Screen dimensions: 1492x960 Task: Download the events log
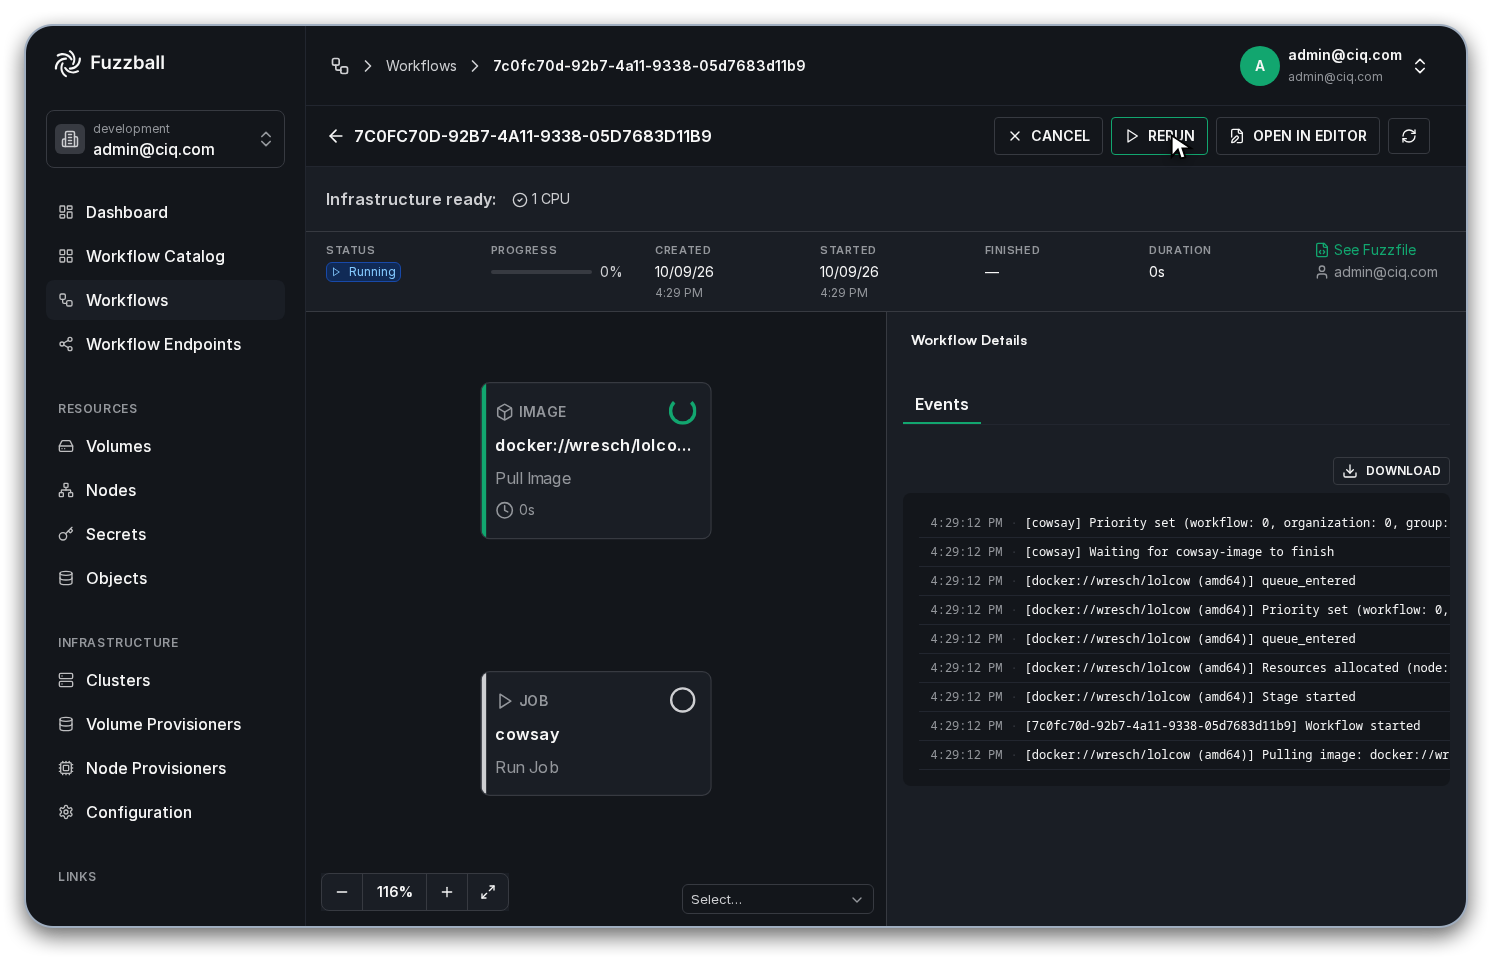tap(1391, 471)
